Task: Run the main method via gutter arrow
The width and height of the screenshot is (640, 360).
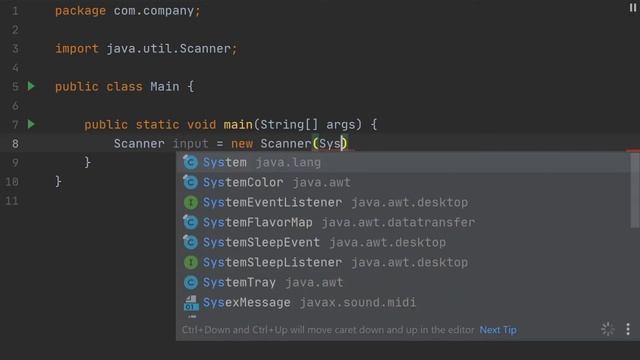Action: tap(31, 124)
